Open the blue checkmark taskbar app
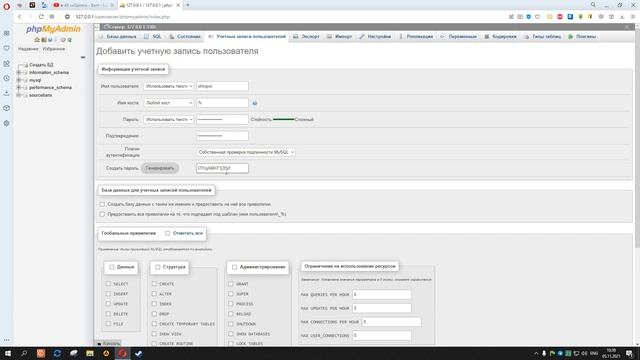The height and width of the screenshot is (360, 640). tap(139, 353)
